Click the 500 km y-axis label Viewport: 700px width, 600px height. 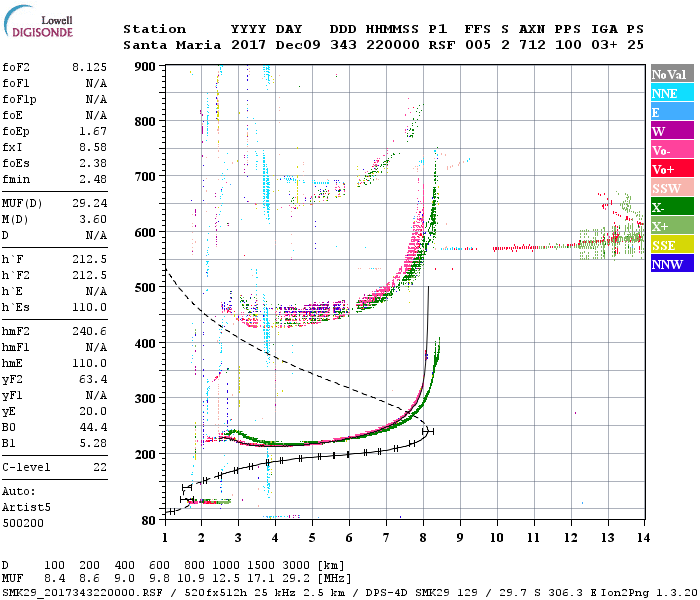click(145, 288)
